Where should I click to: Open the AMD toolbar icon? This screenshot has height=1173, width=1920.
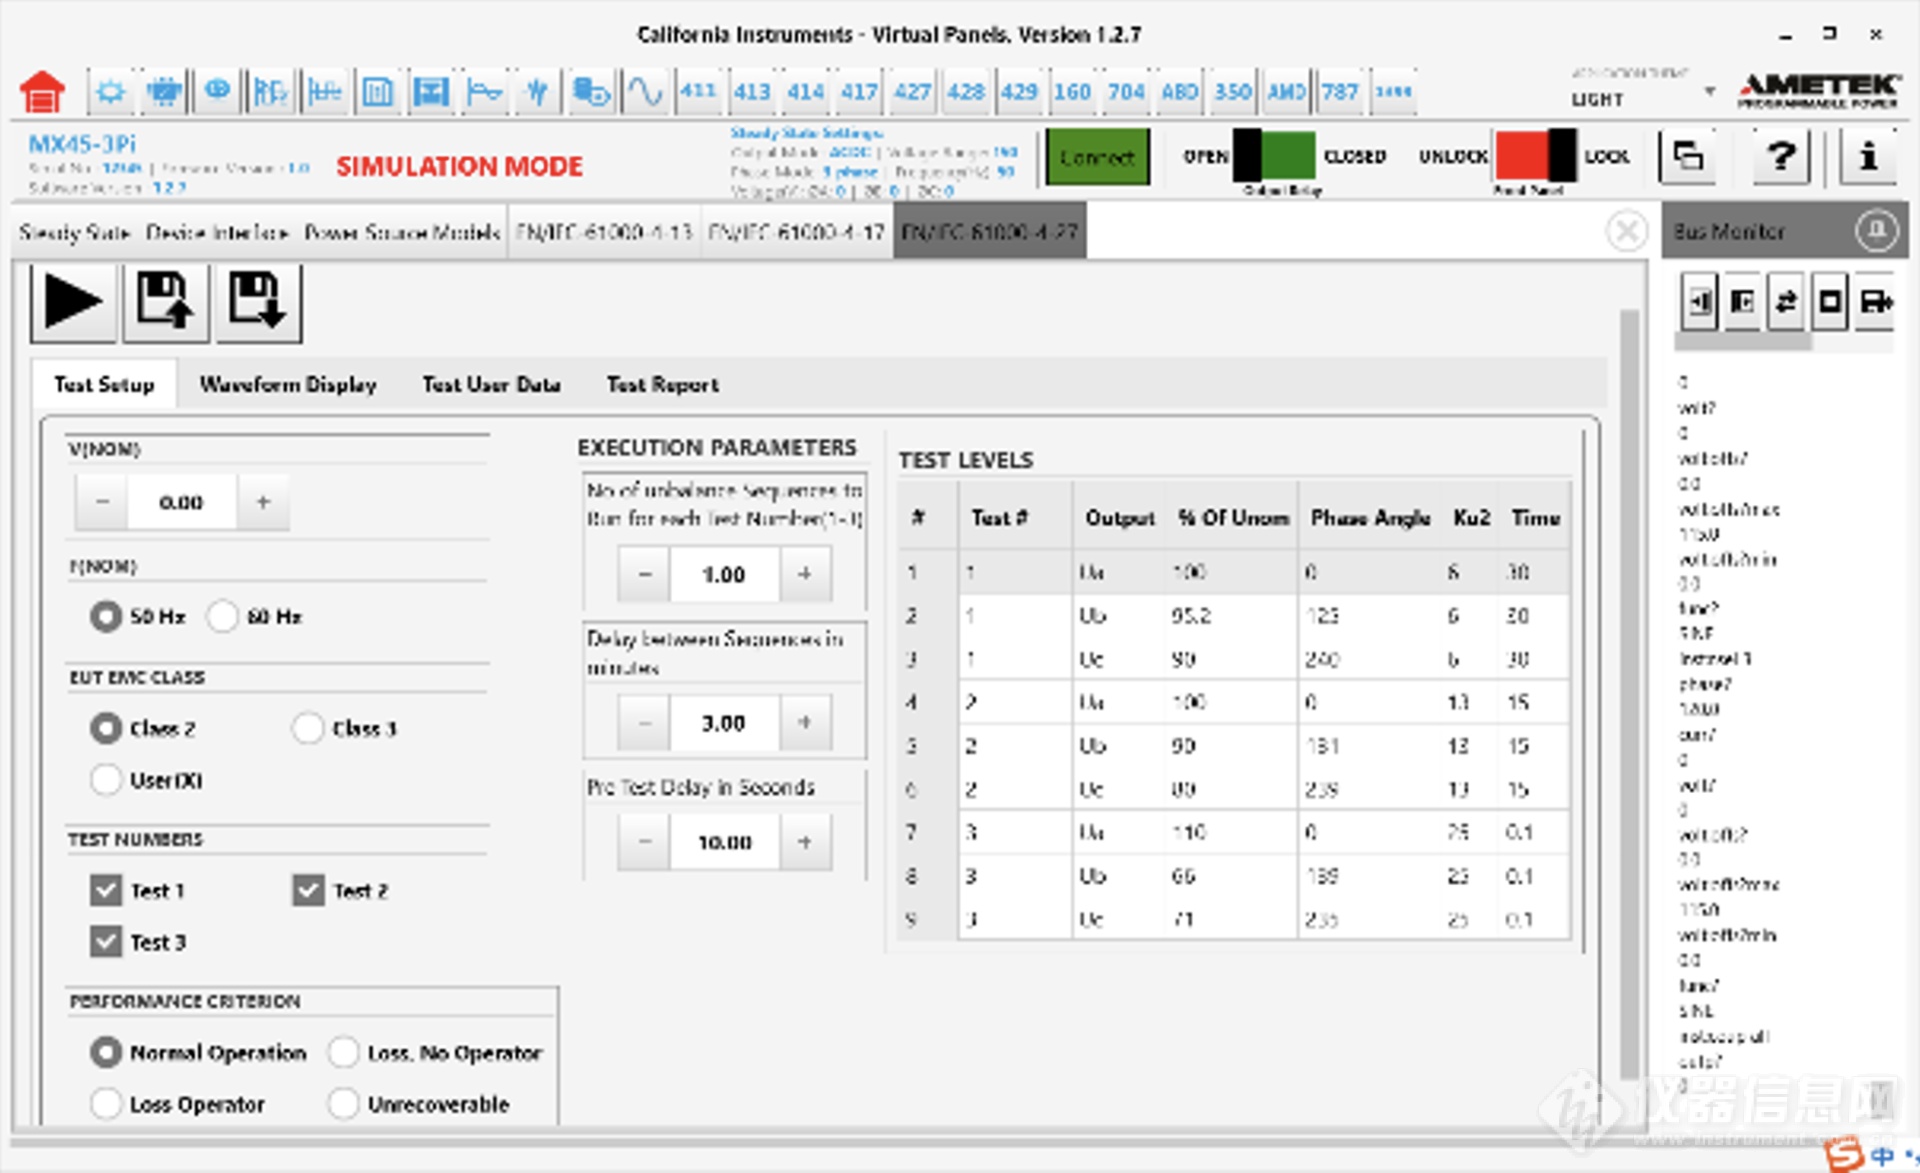pyautogui.click(x=1286, y=91)
